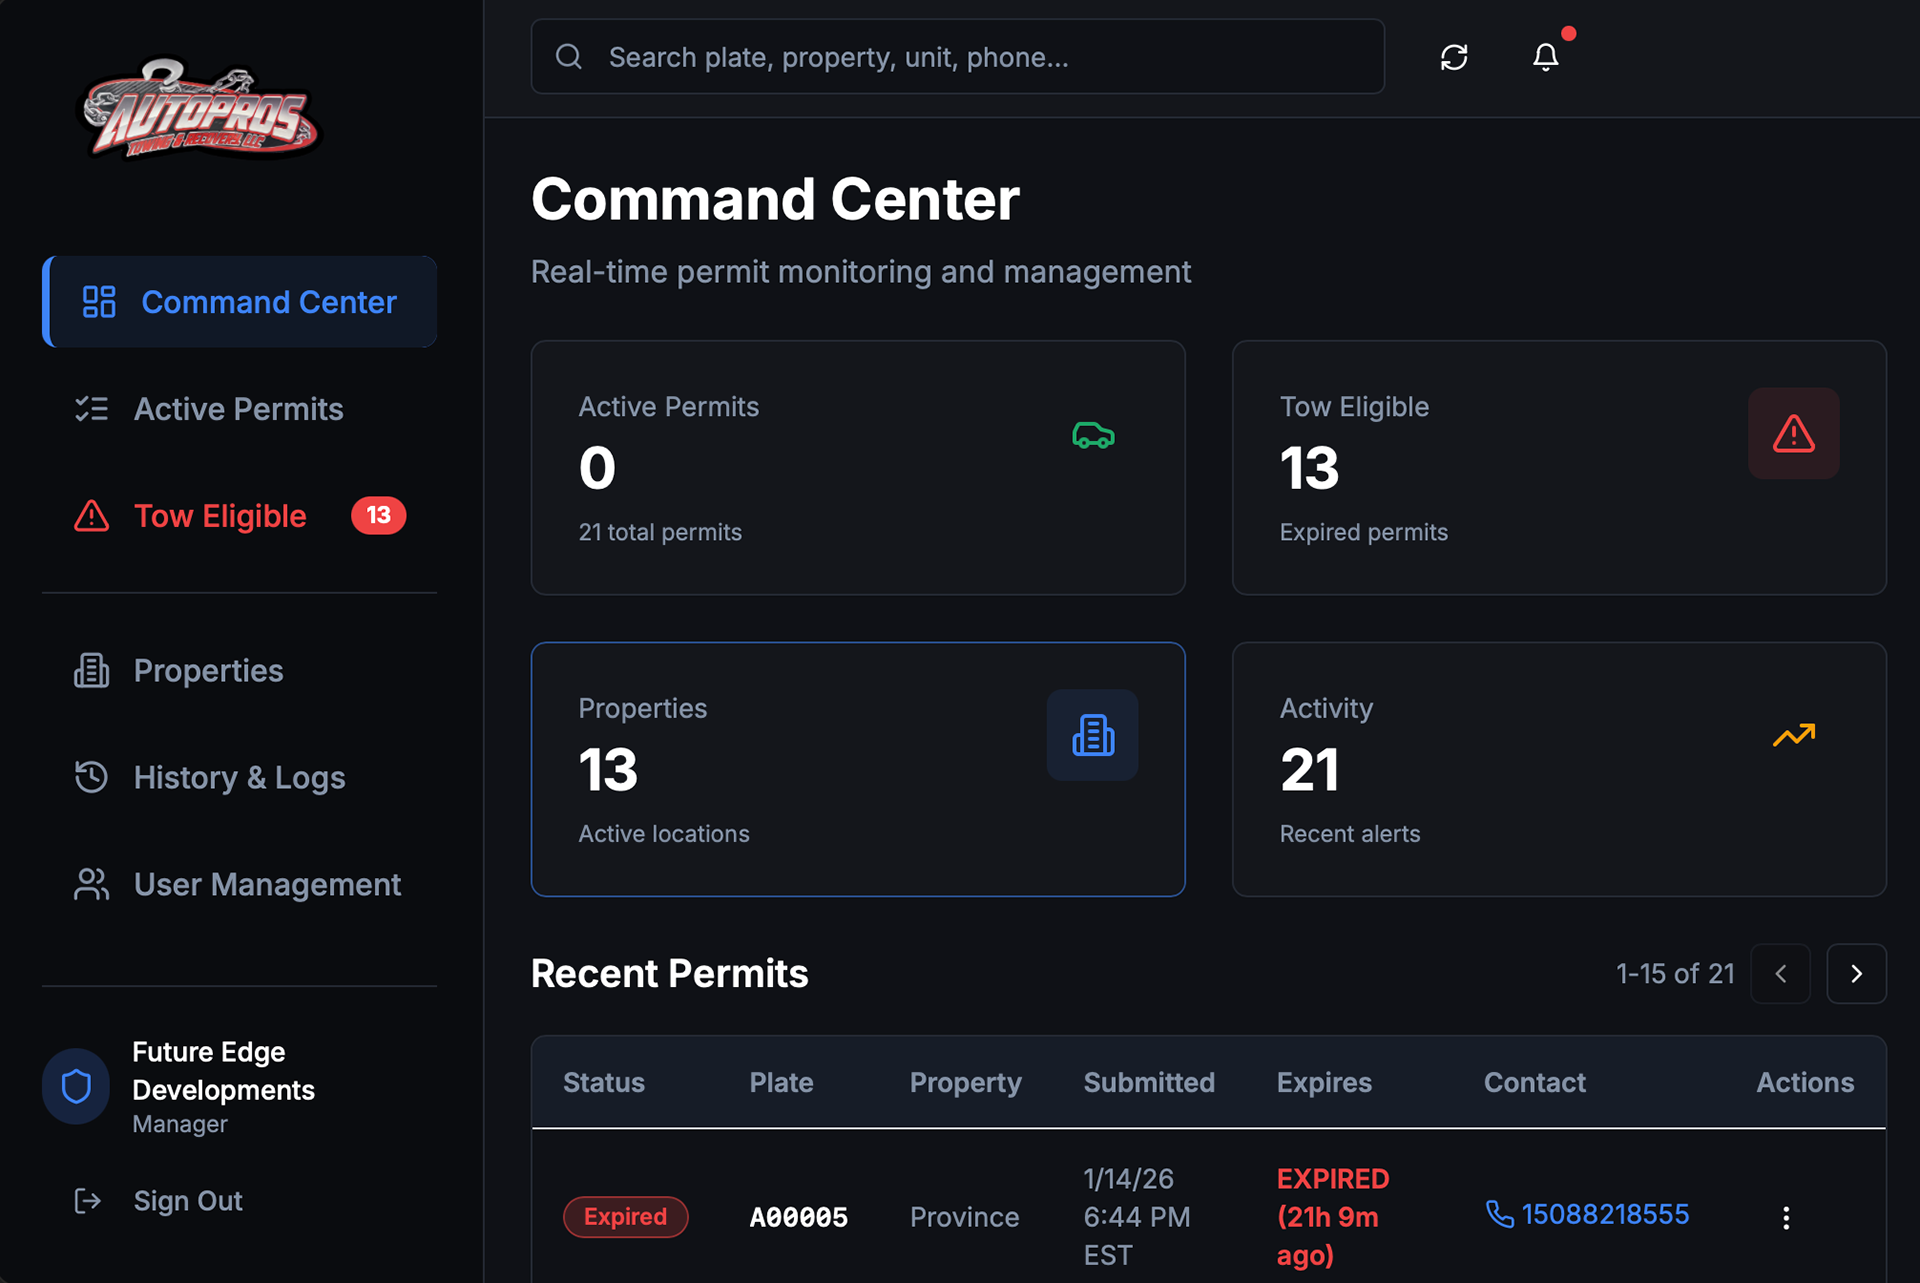Open User Management page
The height and width of the screenshot is (1283, 1920).
[x=267, y=885]
